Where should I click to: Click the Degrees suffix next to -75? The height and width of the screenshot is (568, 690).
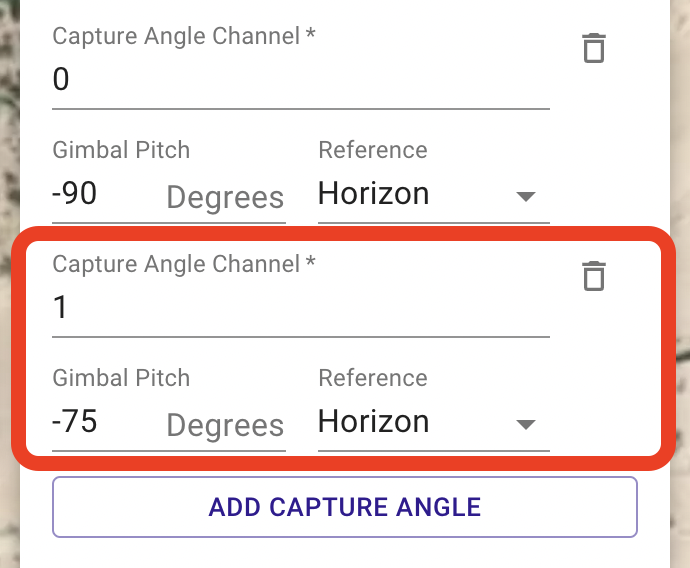pos(225,425)
